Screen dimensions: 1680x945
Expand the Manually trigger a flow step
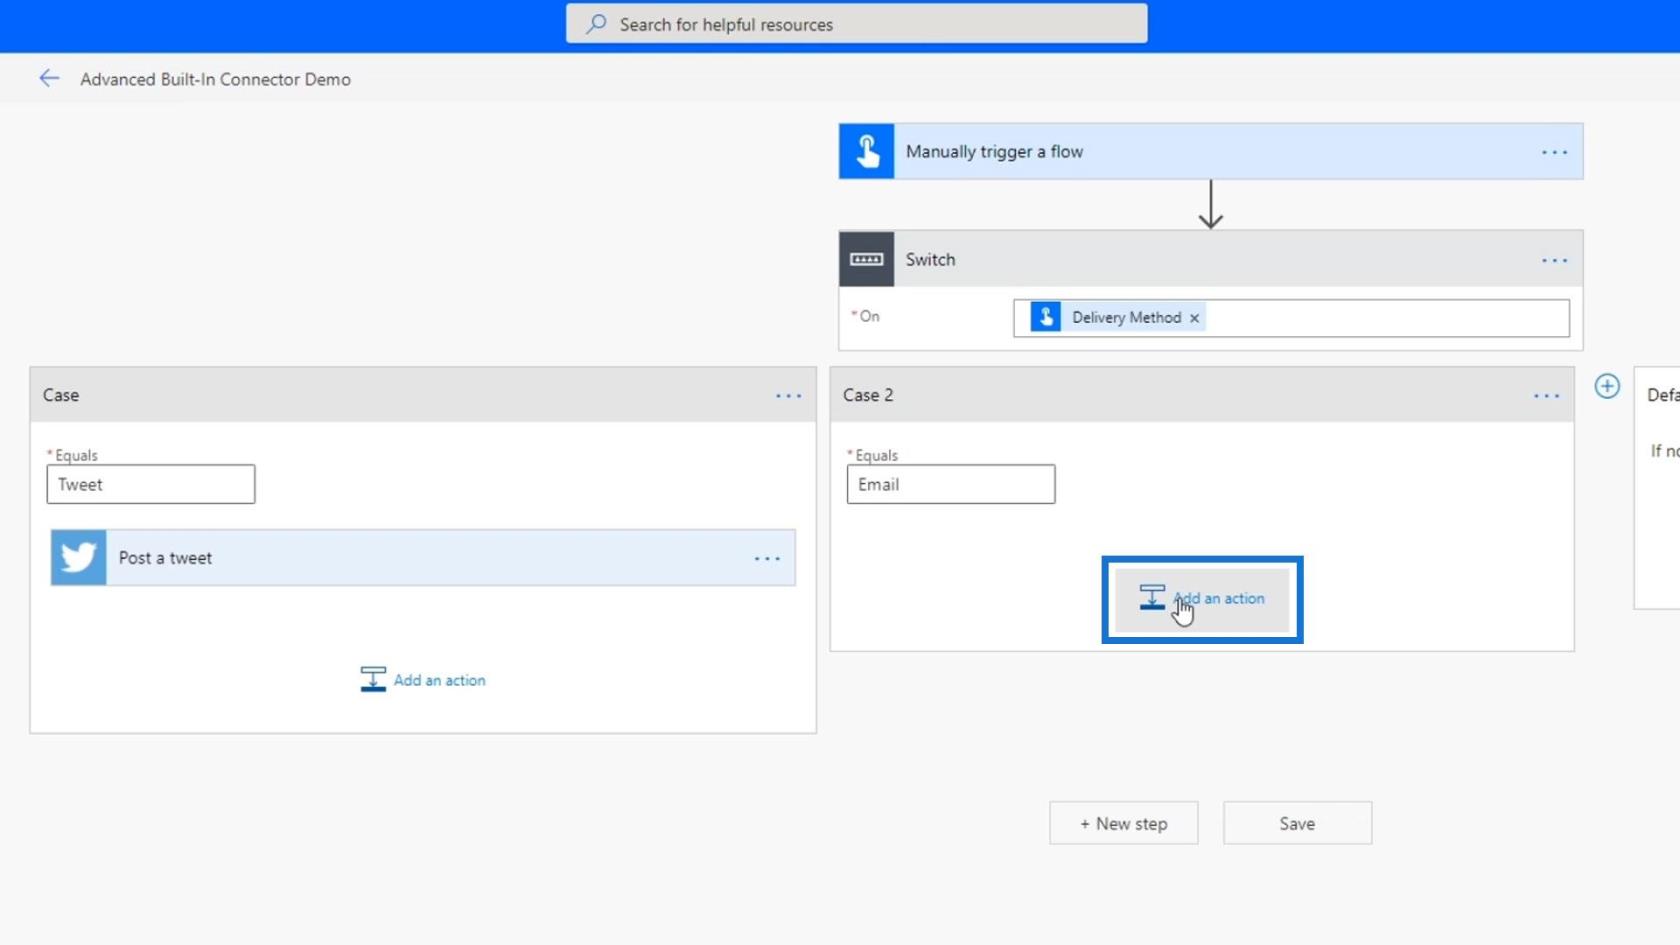point(1211,151)
